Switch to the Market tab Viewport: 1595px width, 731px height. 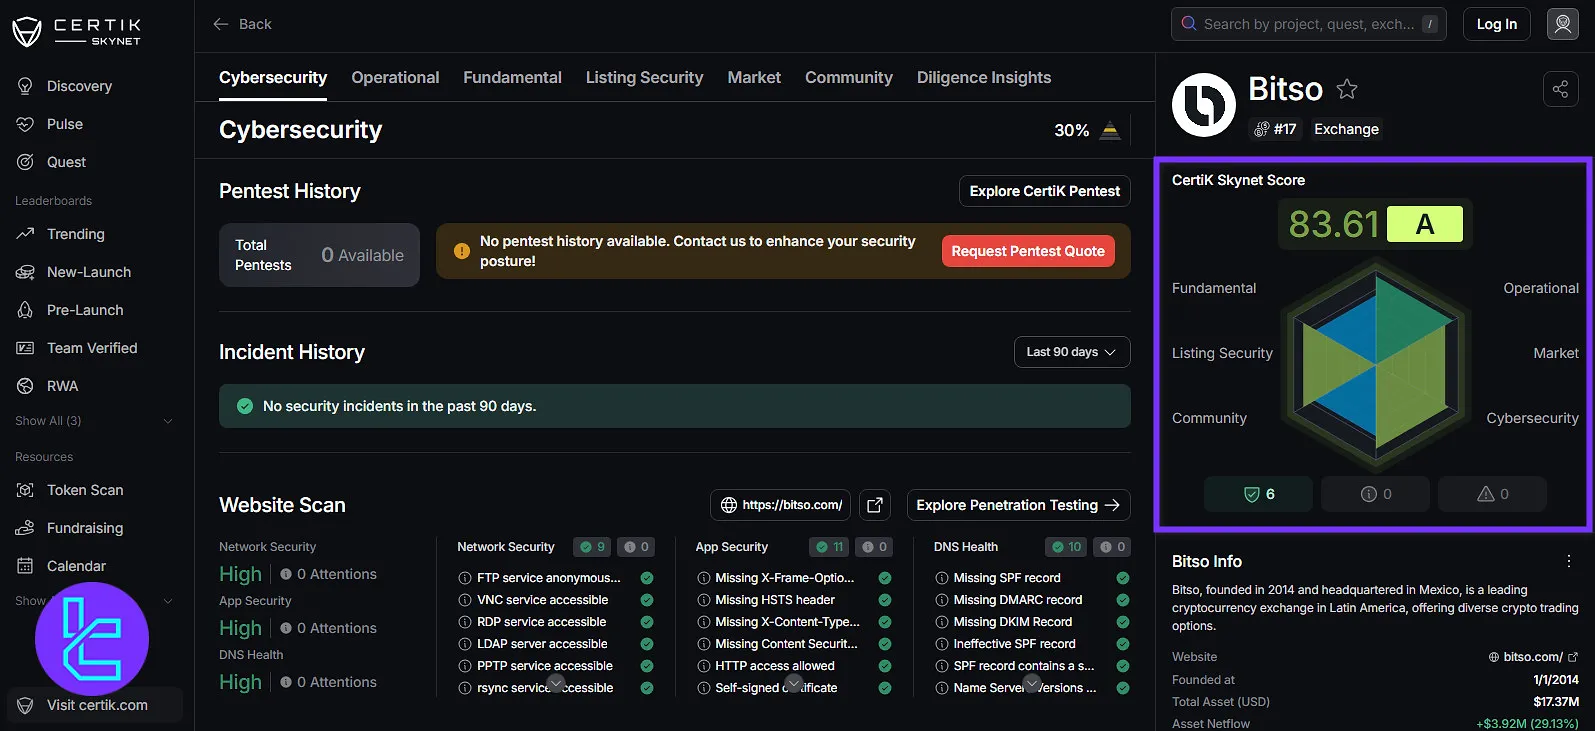[x=754, y=77]
